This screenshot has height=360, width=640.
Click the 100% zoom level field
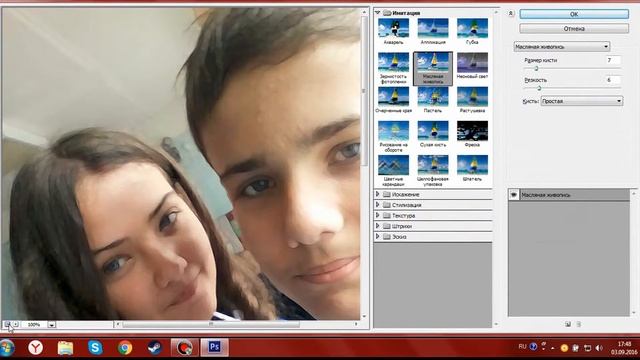34,324
